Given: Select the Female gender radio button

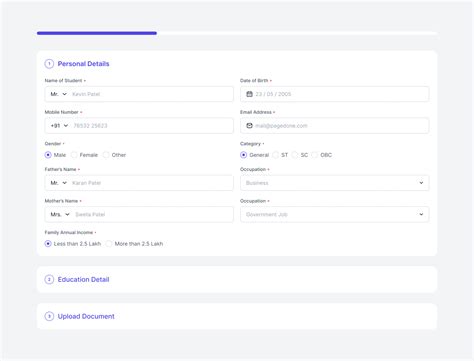Looking at the screenshot, I should 74,155.
